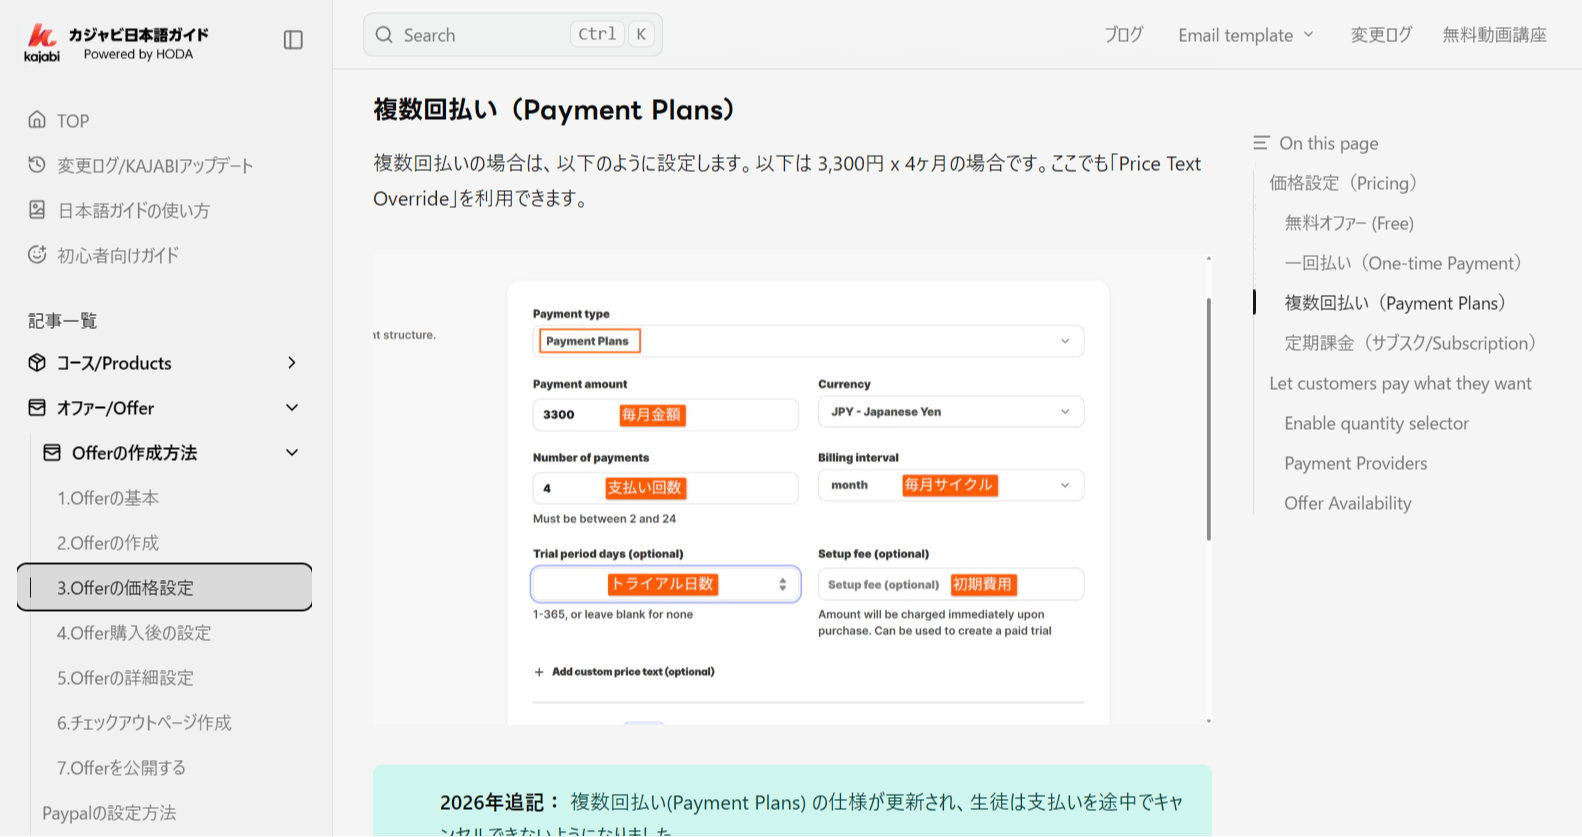
Task: Click the screenshot's vertical scrollbar
Action: [x=1208, y=419]
